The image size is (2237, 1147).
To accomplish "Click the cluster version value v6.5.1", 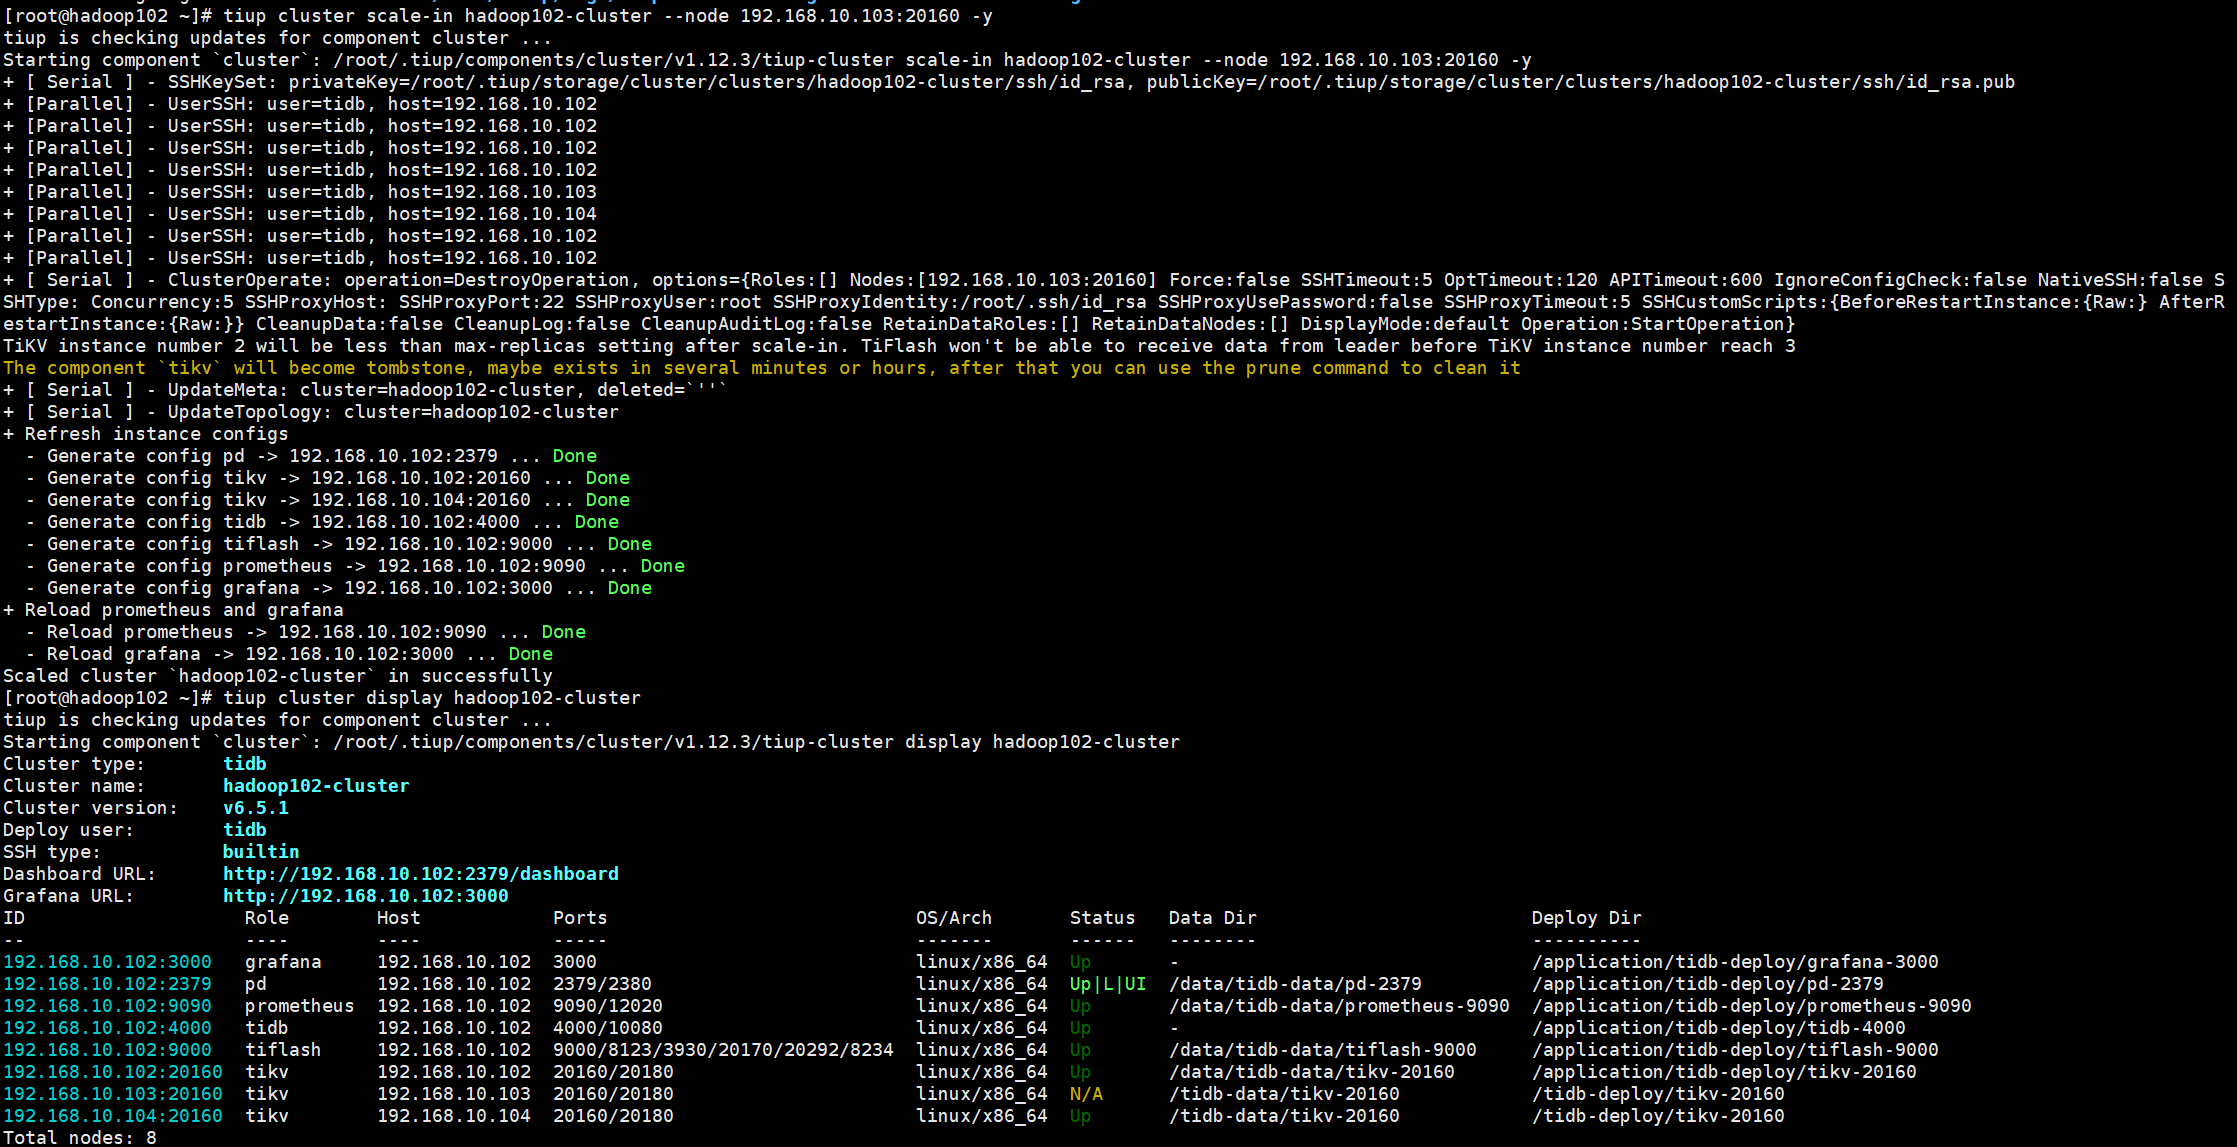I will coord(255,808).
